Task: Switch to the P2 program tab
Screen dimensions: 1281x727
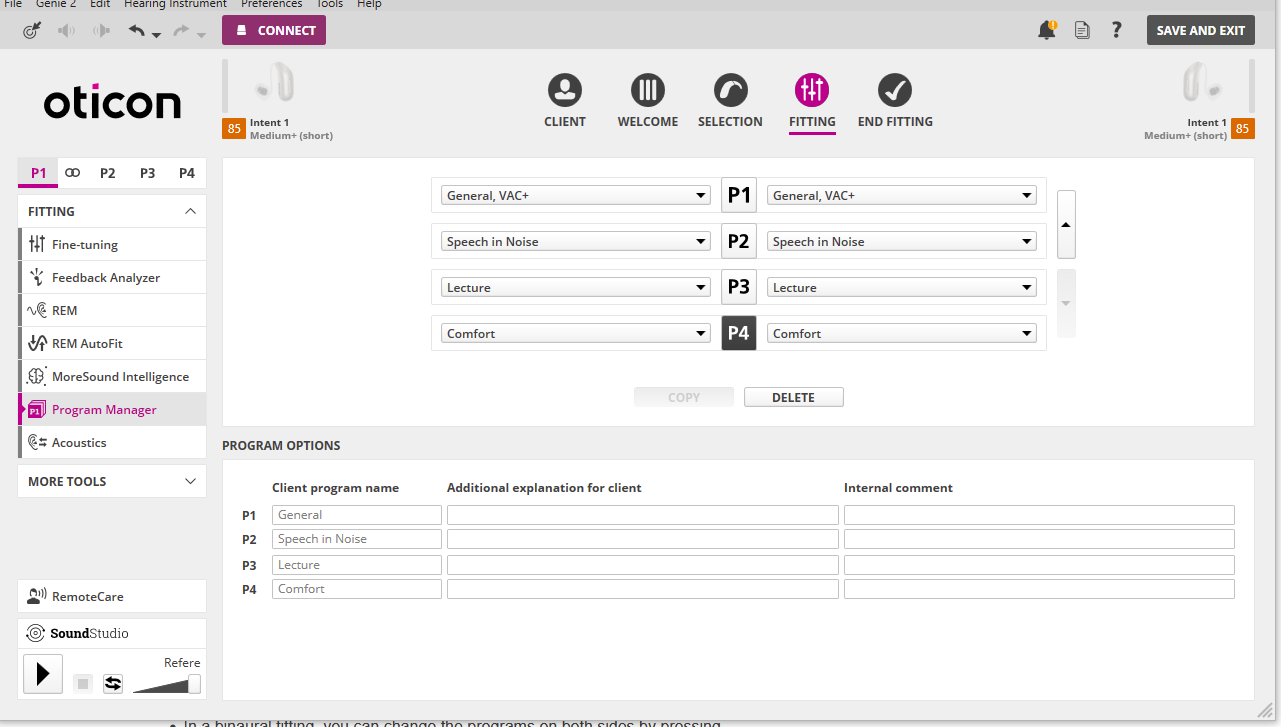Action: click(x=108, y=173)
